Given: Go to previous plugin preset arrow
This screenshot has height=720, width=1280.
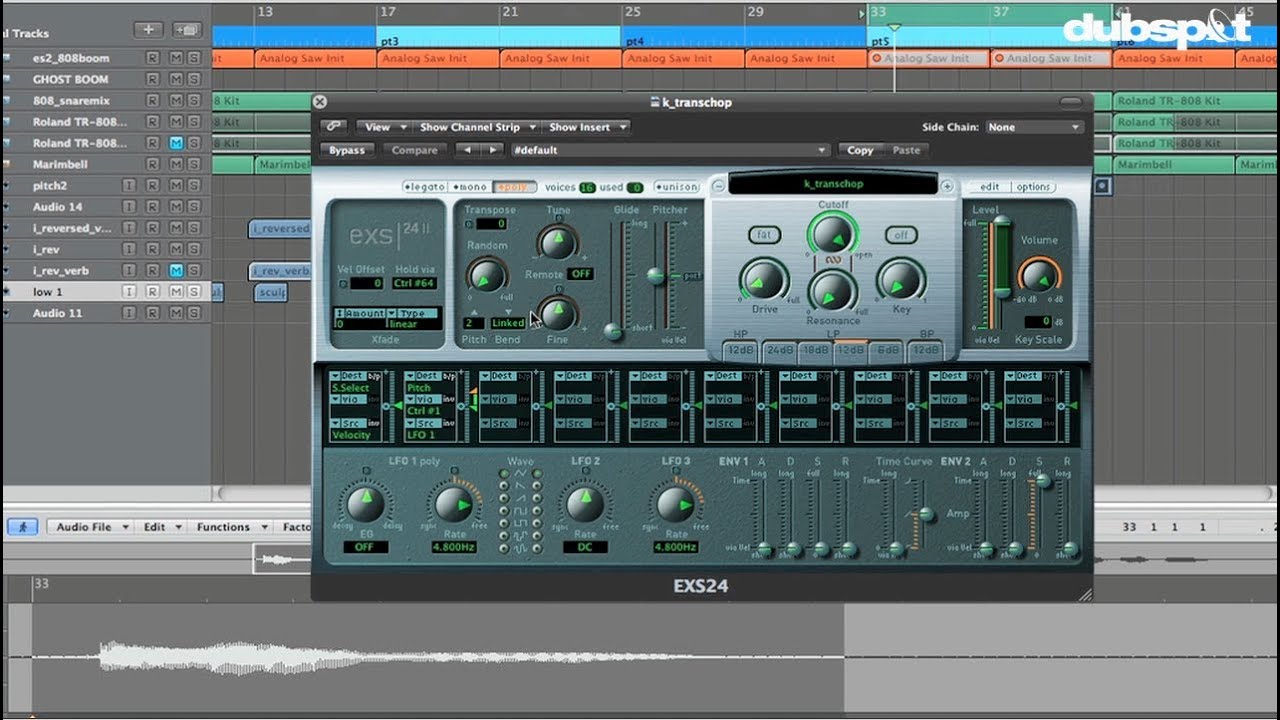Looking at the screenshot, I should click(x=466, y=150).
